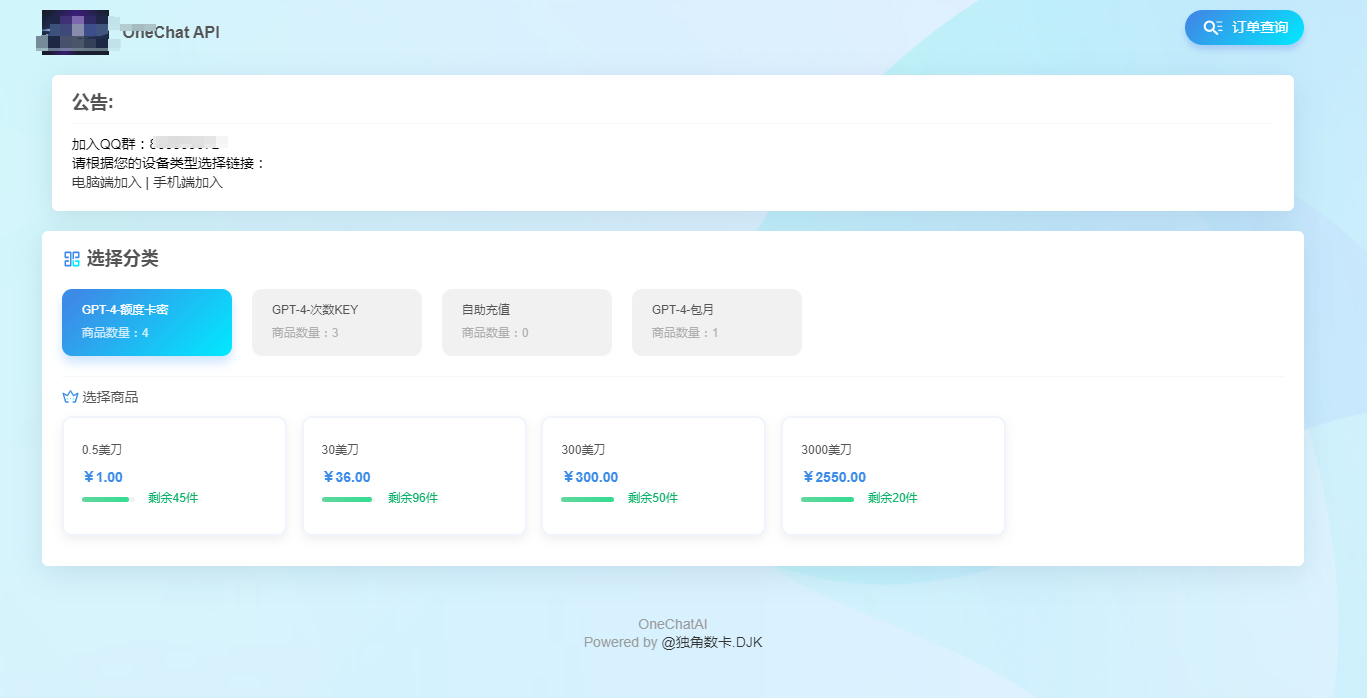Select the GPT-4-额度卡密 category
Viewport: 1367px width, 698px height.
tap(147, 322)
